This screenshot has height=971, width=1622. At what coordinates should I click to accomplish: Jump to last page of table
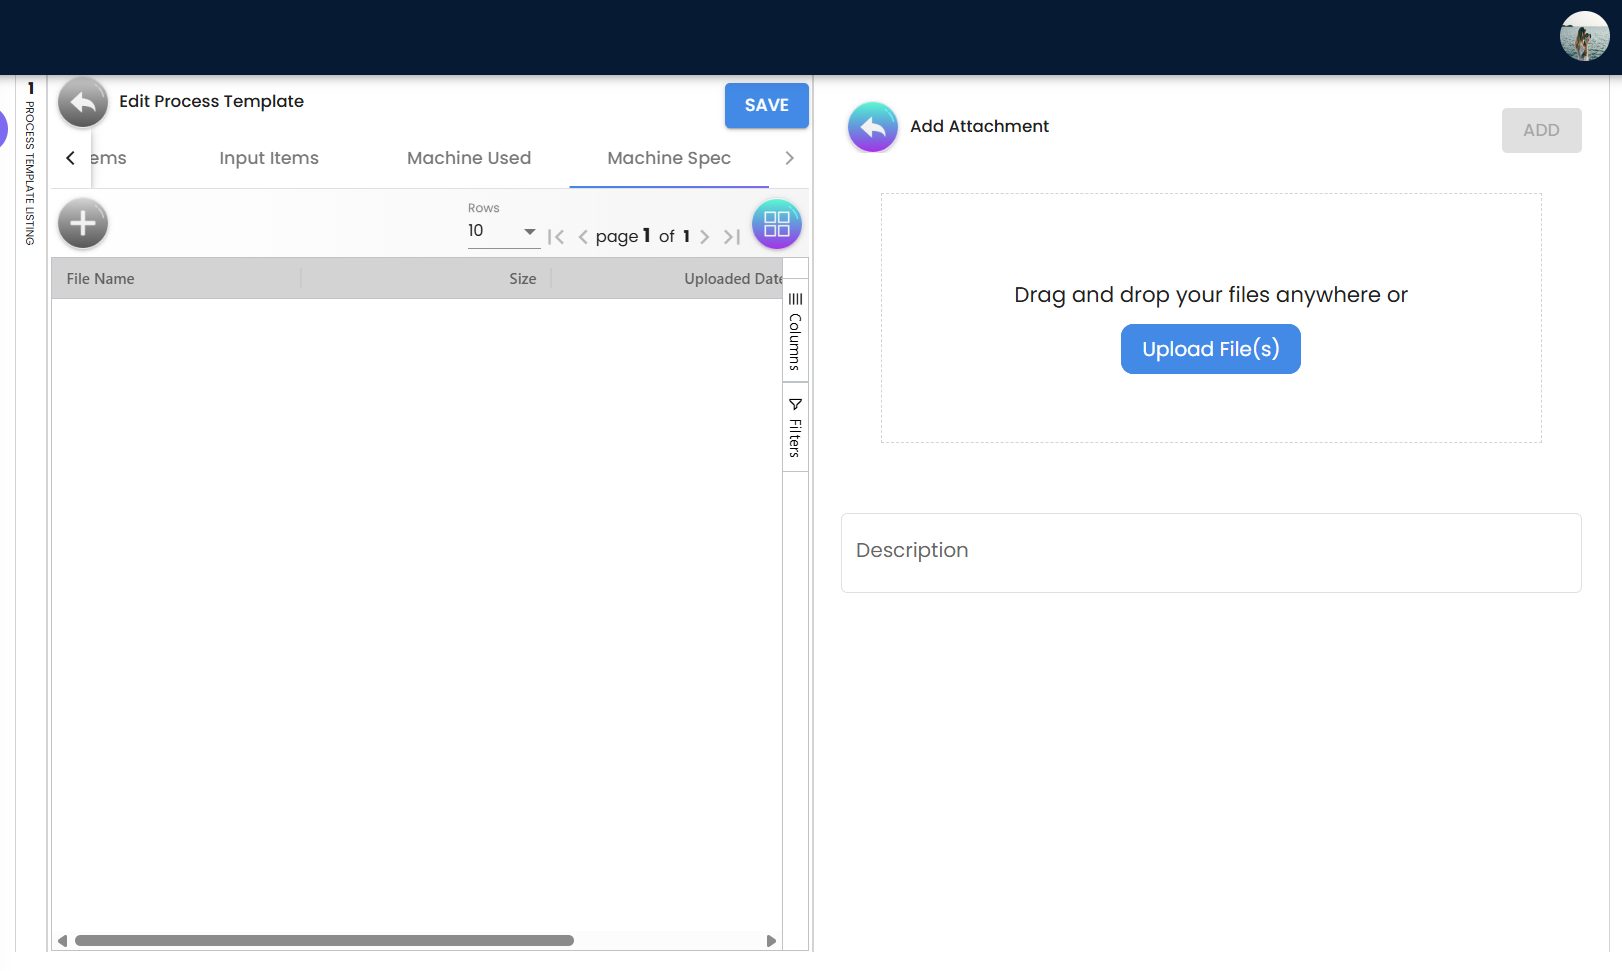tap(732, 237)
